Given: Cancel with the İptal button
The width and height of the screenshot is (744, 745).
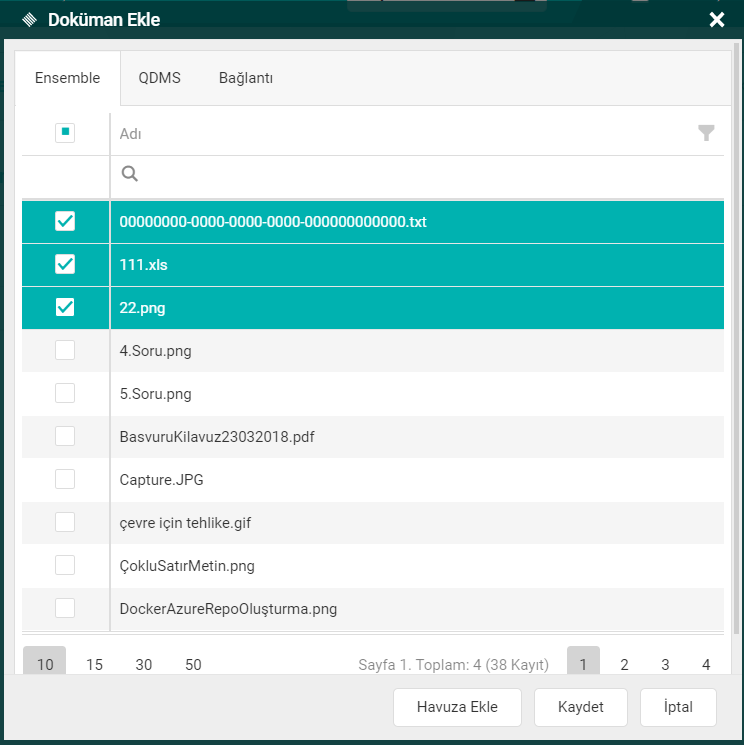Looking at the screenshot, I should tap(678, 707).
